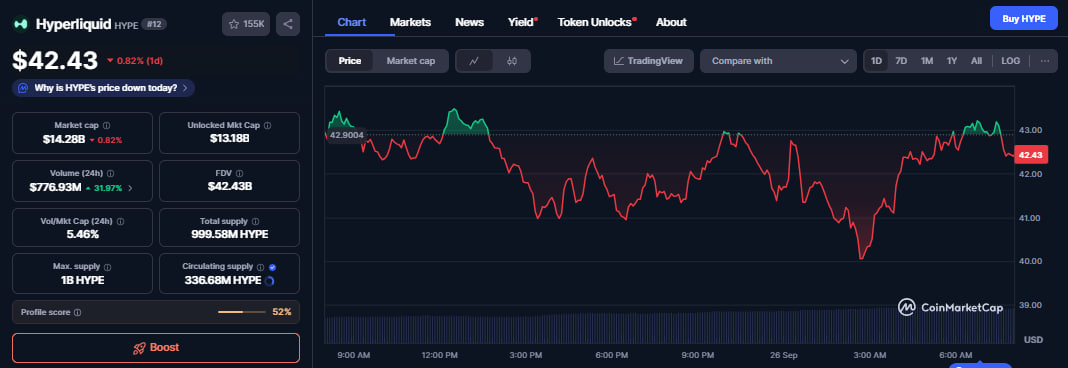Select the 1Y time range
1068x368 pixels.
coord(952,61)
